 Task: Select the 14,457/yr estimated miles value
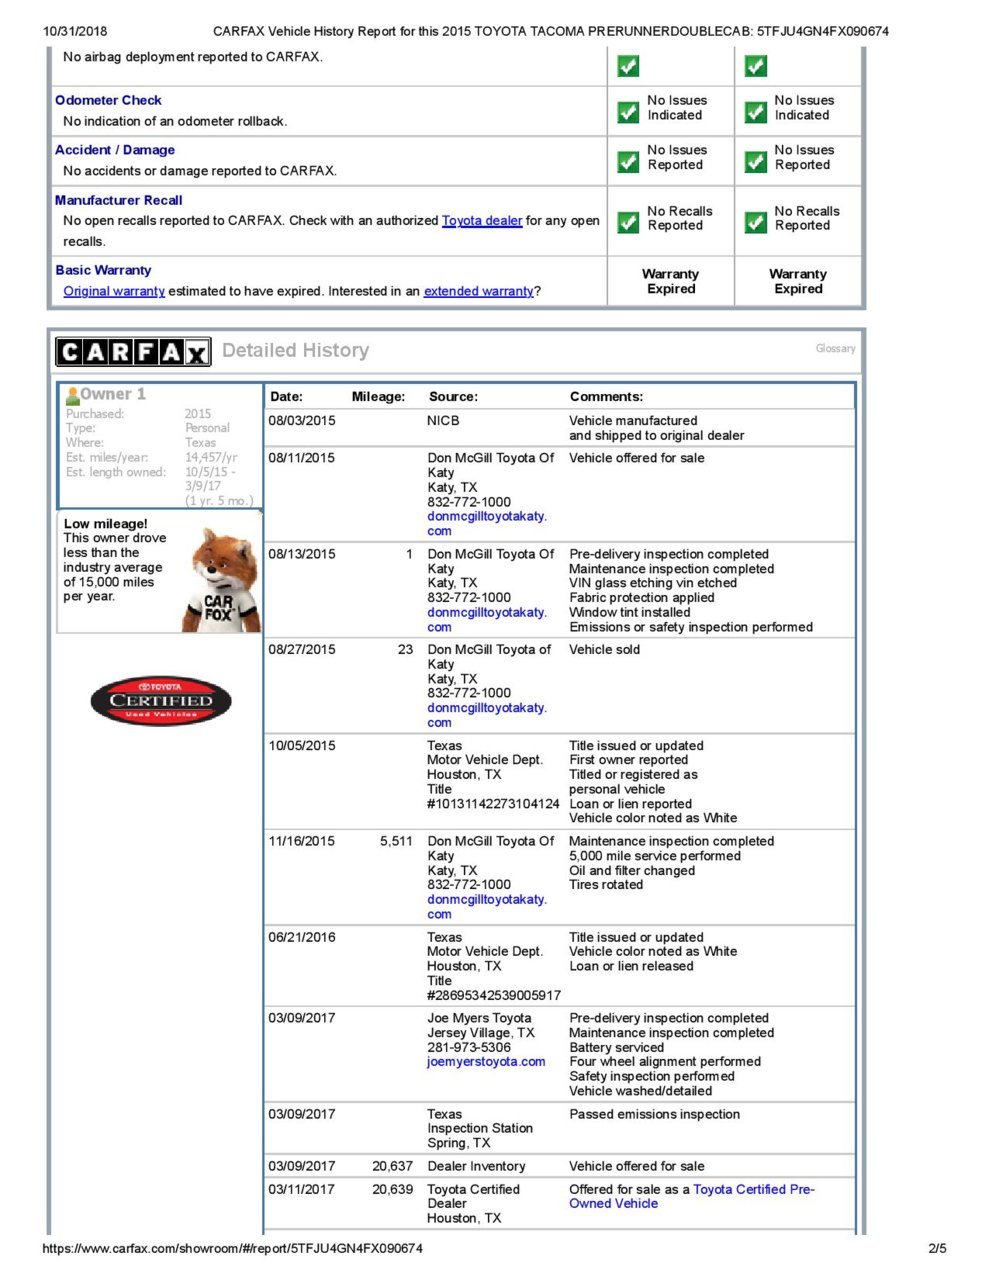coord(211,457)
